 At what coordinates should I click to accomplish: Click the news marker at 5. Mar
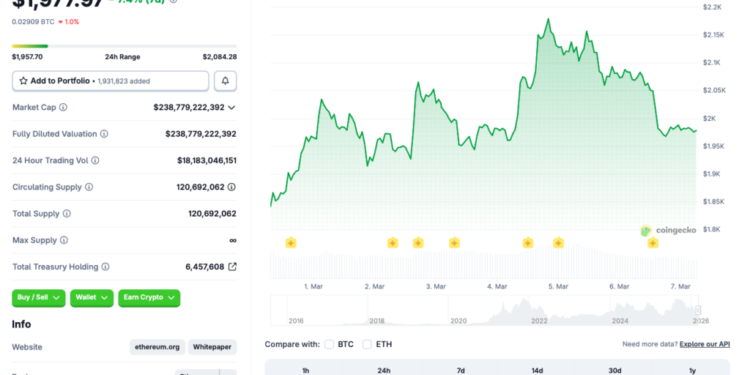point(558,243)
